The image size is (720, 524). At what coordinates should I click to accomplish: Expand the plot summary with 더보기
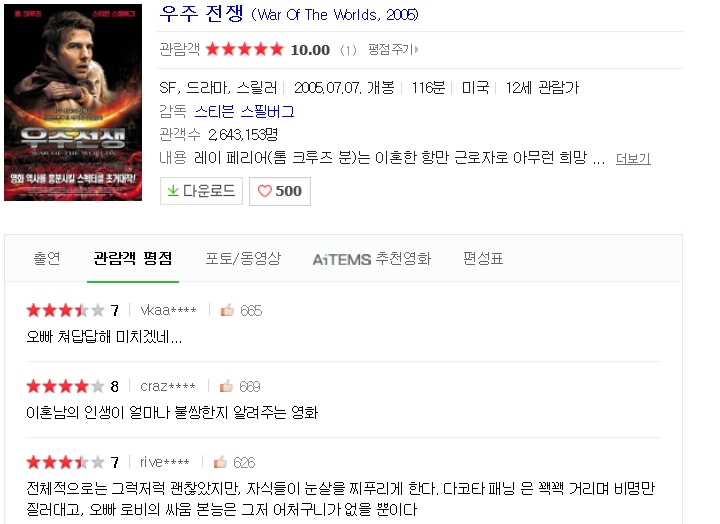[633, 158]
